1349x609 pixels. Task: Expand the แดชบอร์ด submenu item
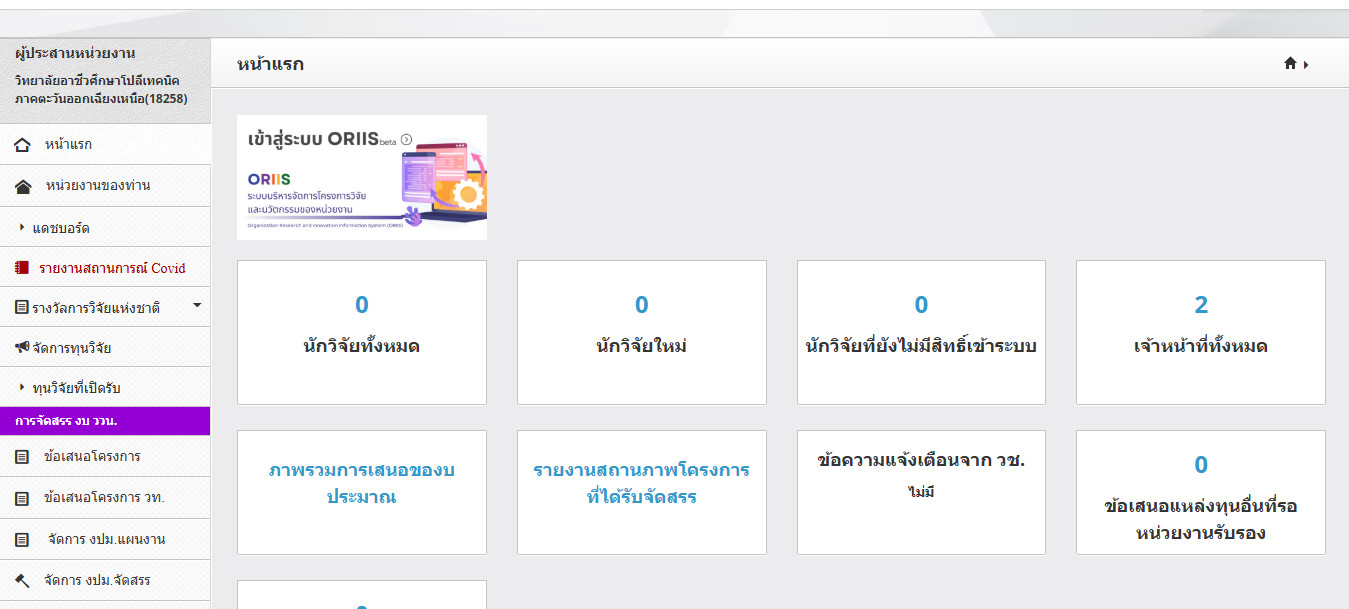(x=61, y=228)
